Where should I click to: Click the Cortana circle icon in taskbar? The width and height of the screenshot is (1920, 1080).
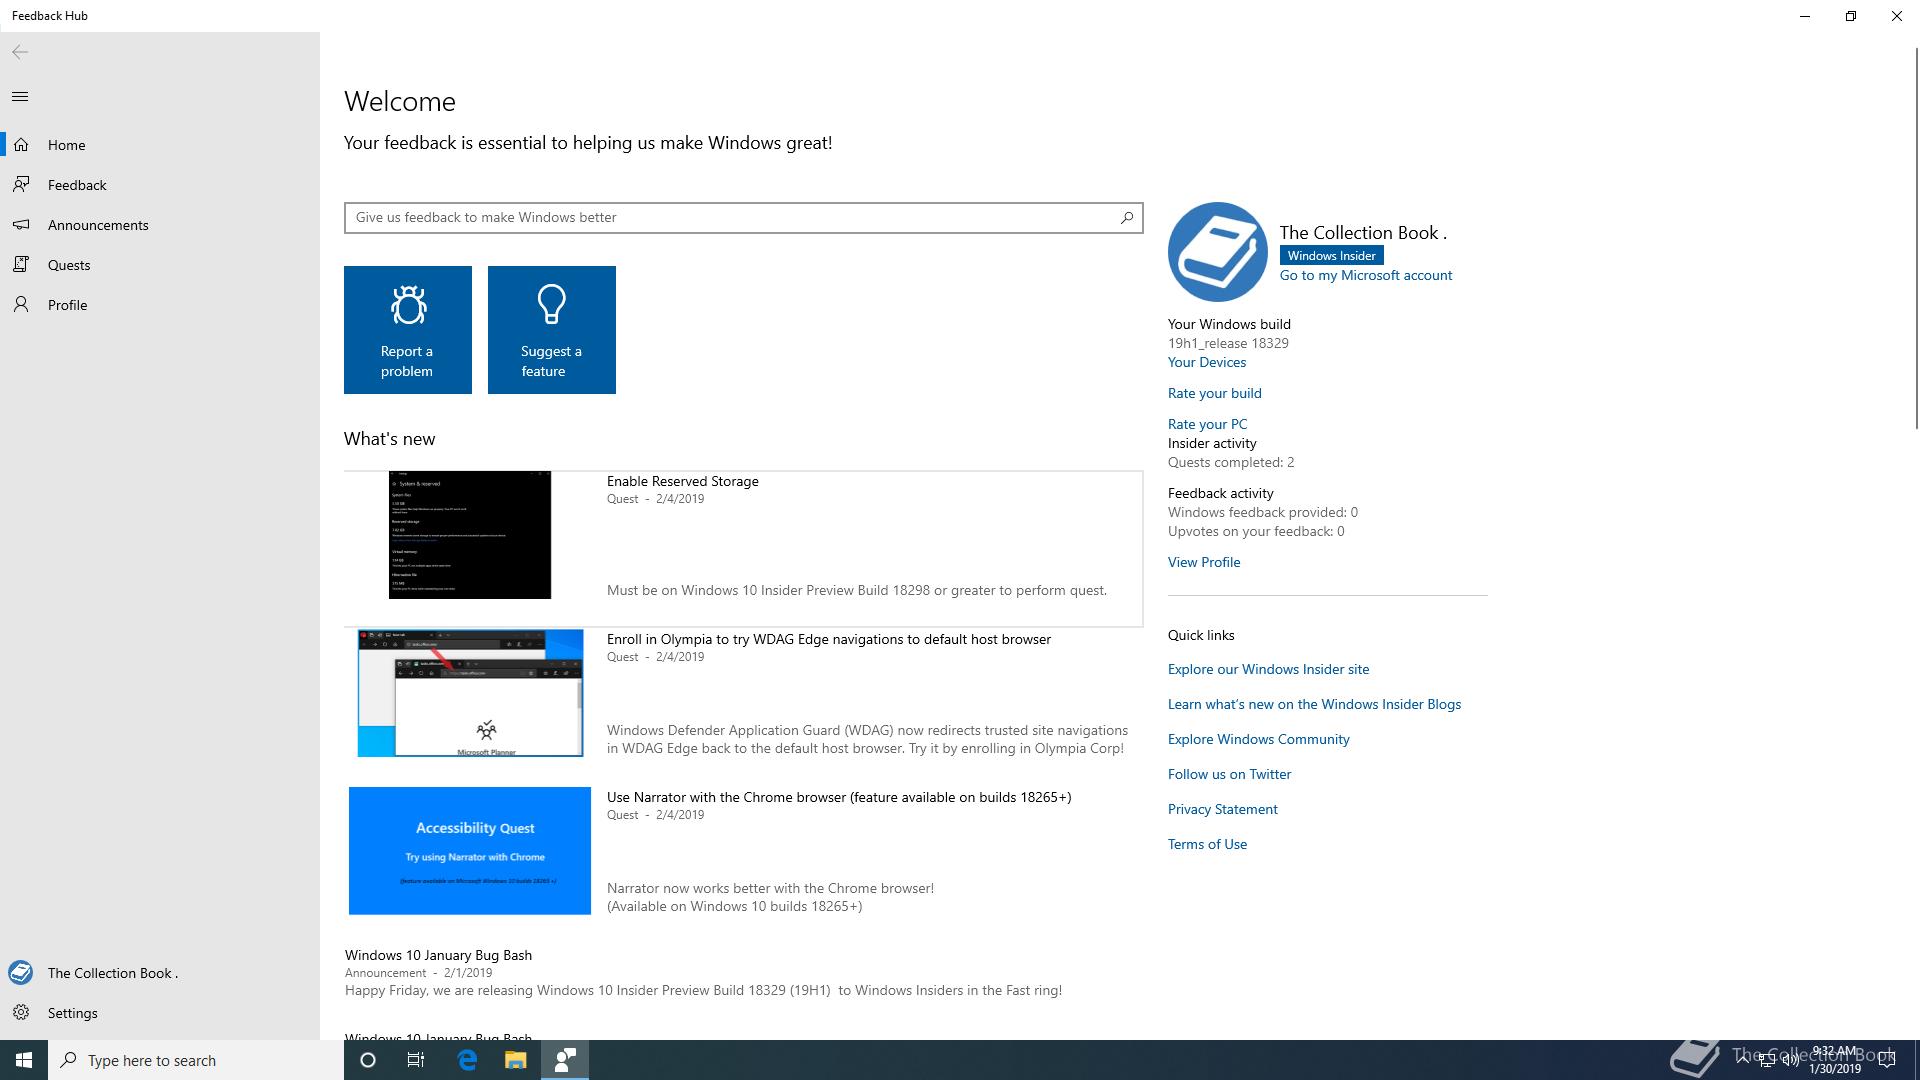point(367,1060)
